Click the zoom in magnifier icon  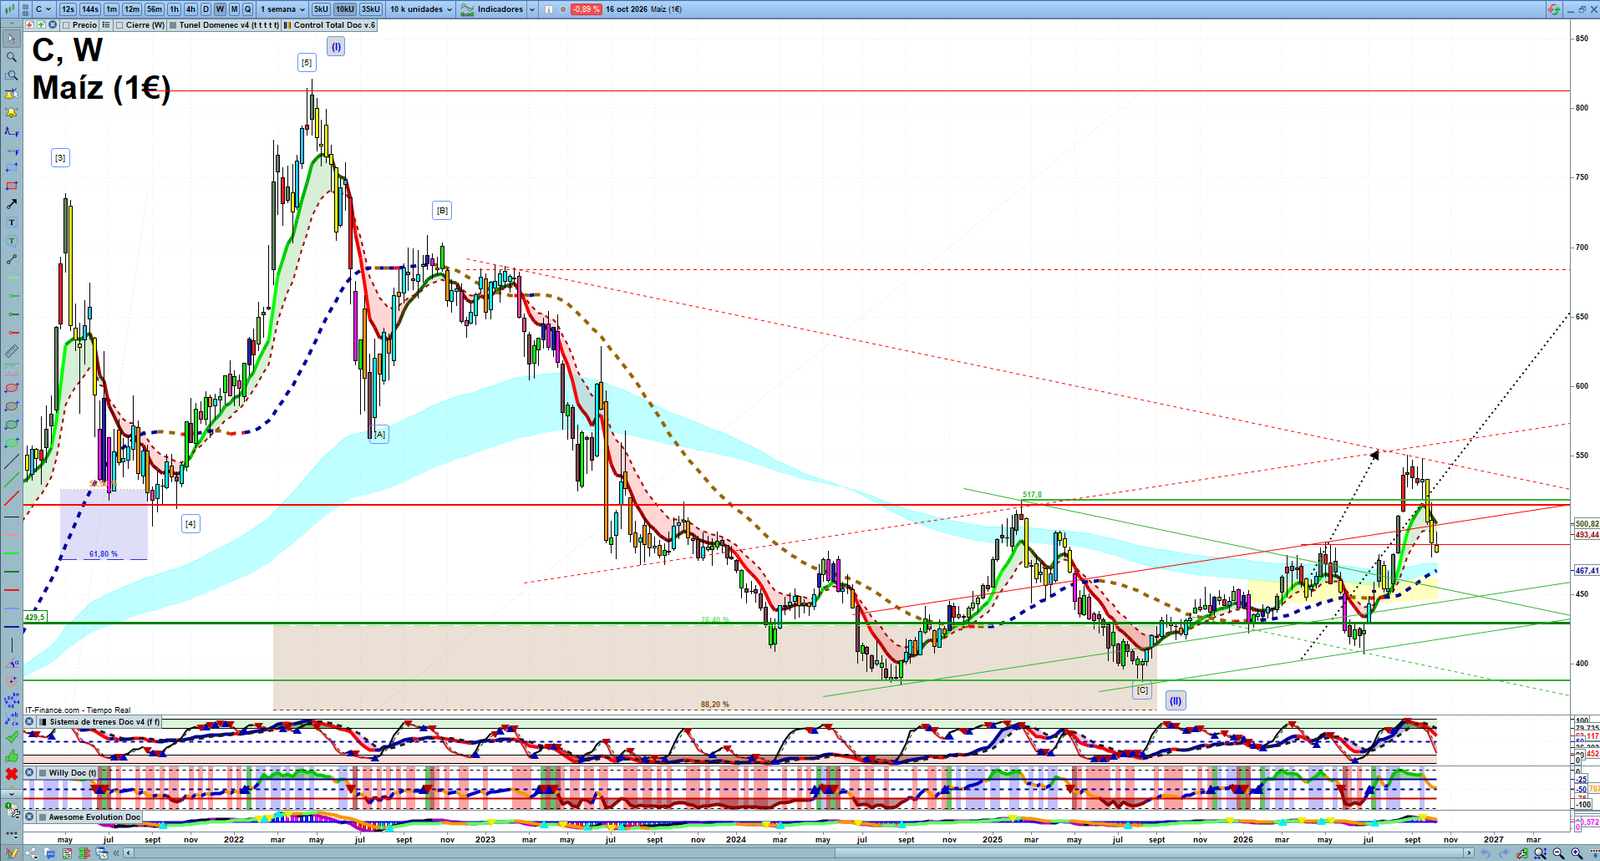[x=1577, y=853]
